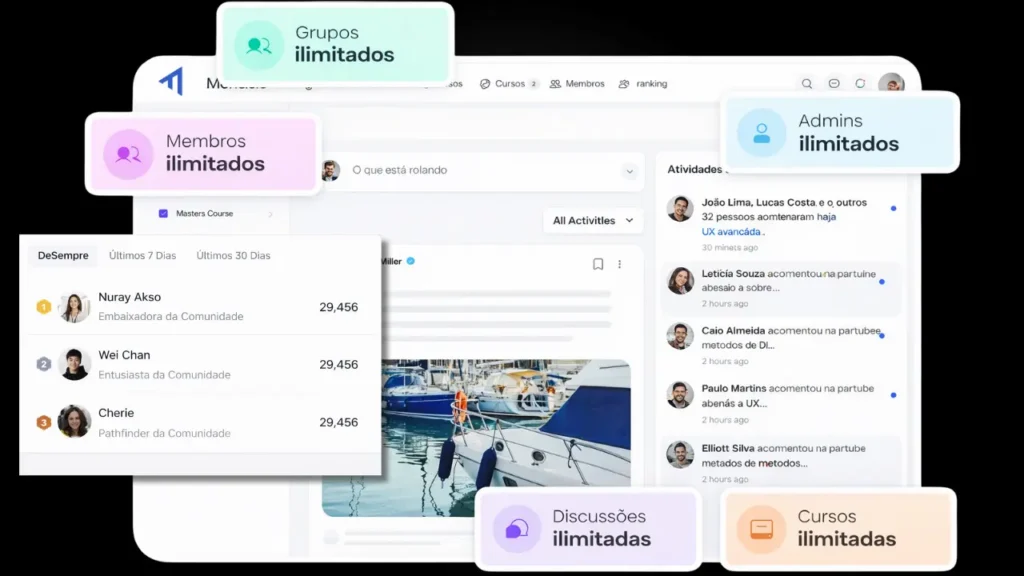Click the refresh icon beside profile avatar

(x=860, y=84)
